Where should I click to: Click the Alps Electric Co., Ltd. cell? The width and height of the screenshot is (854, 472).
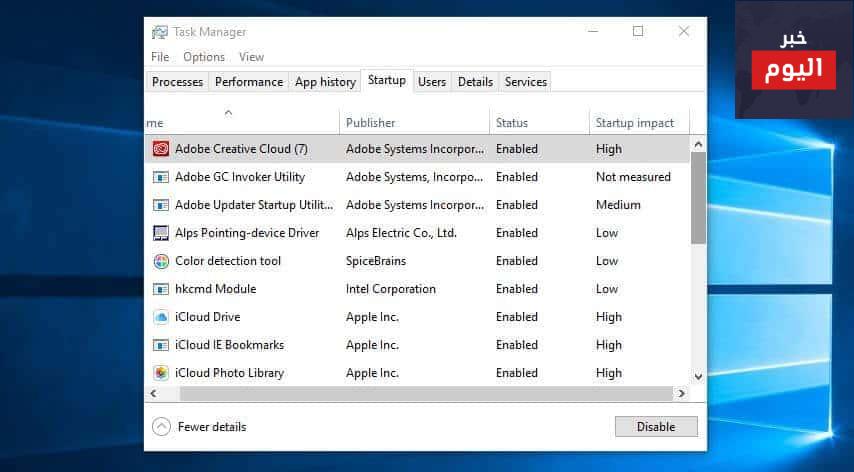(x=401, y=233)
